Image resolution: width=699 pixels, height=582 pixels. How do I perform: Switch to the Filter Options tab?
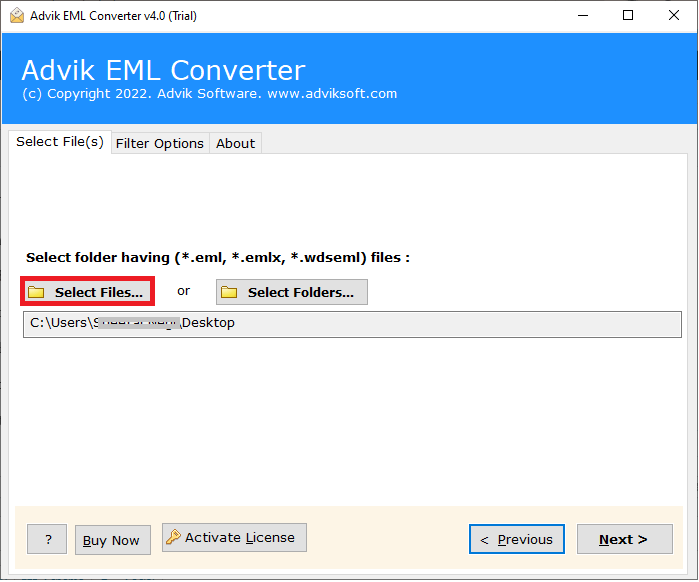(159, 143)
